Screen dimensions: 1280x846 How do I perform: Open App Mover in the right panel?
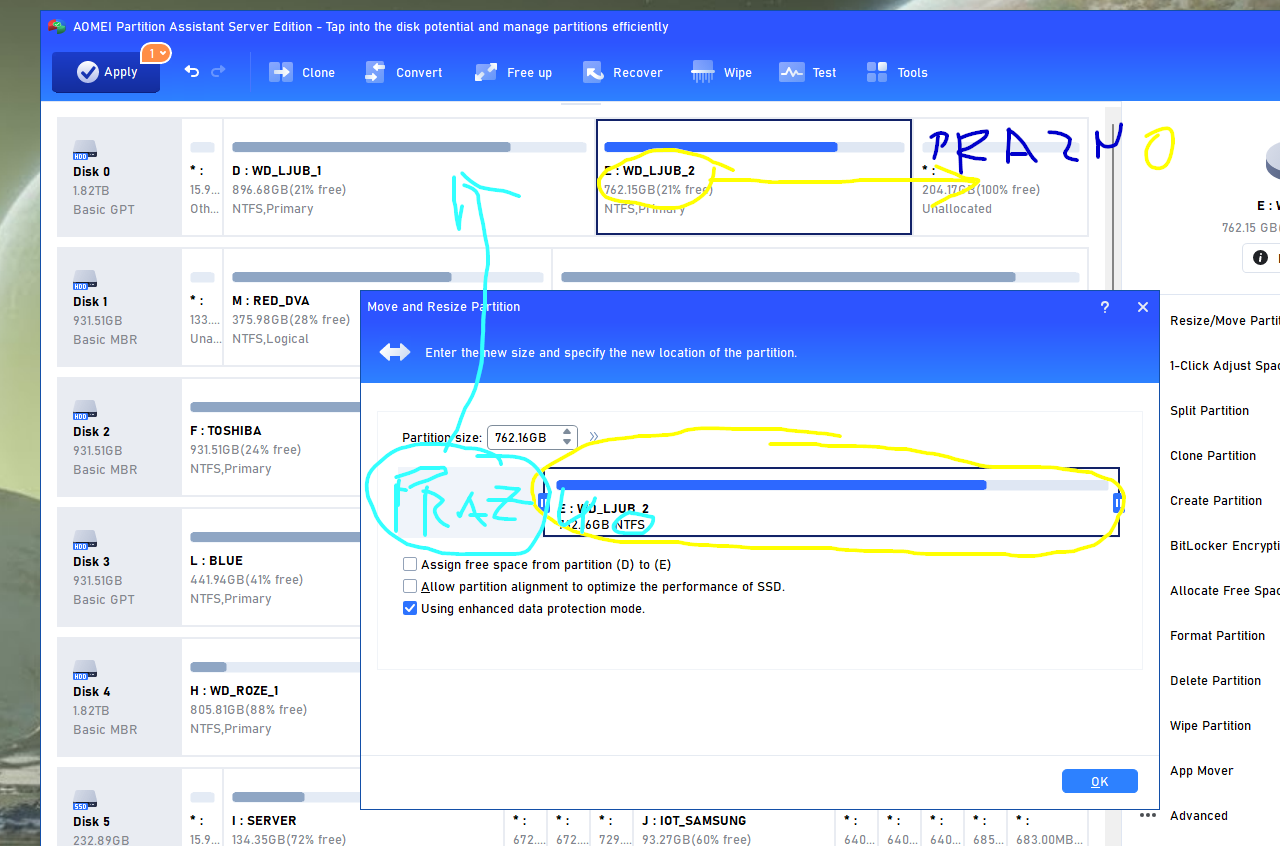click(1201, 771)
